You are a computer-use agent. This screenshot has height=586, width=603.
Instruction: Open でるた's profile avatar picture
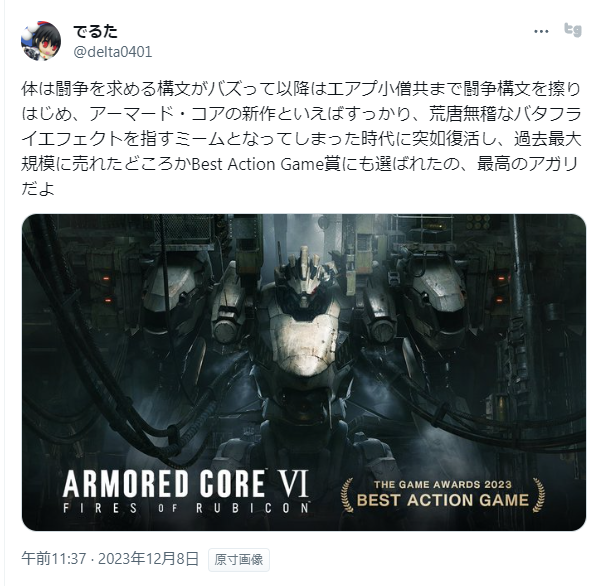click(41, 41)
